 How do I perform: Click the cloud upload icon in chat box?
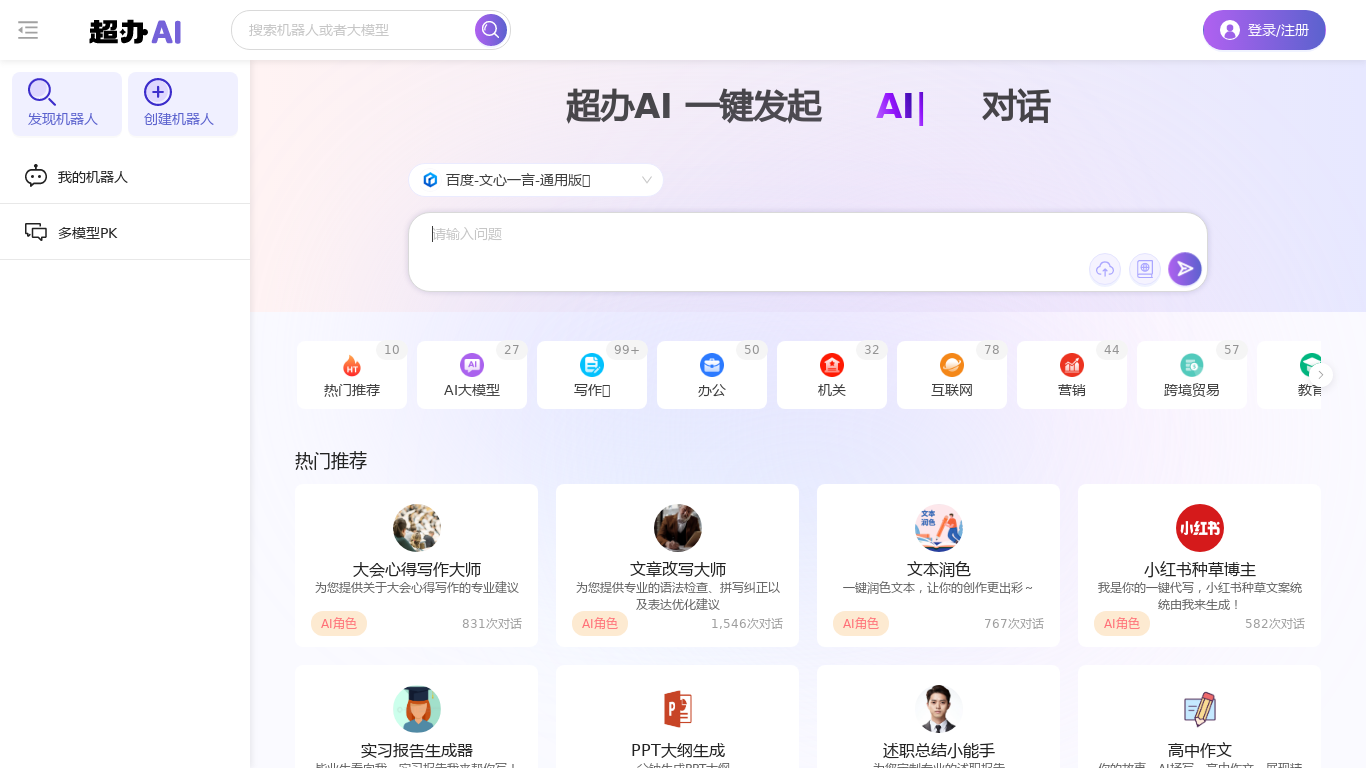[1104, 269]
